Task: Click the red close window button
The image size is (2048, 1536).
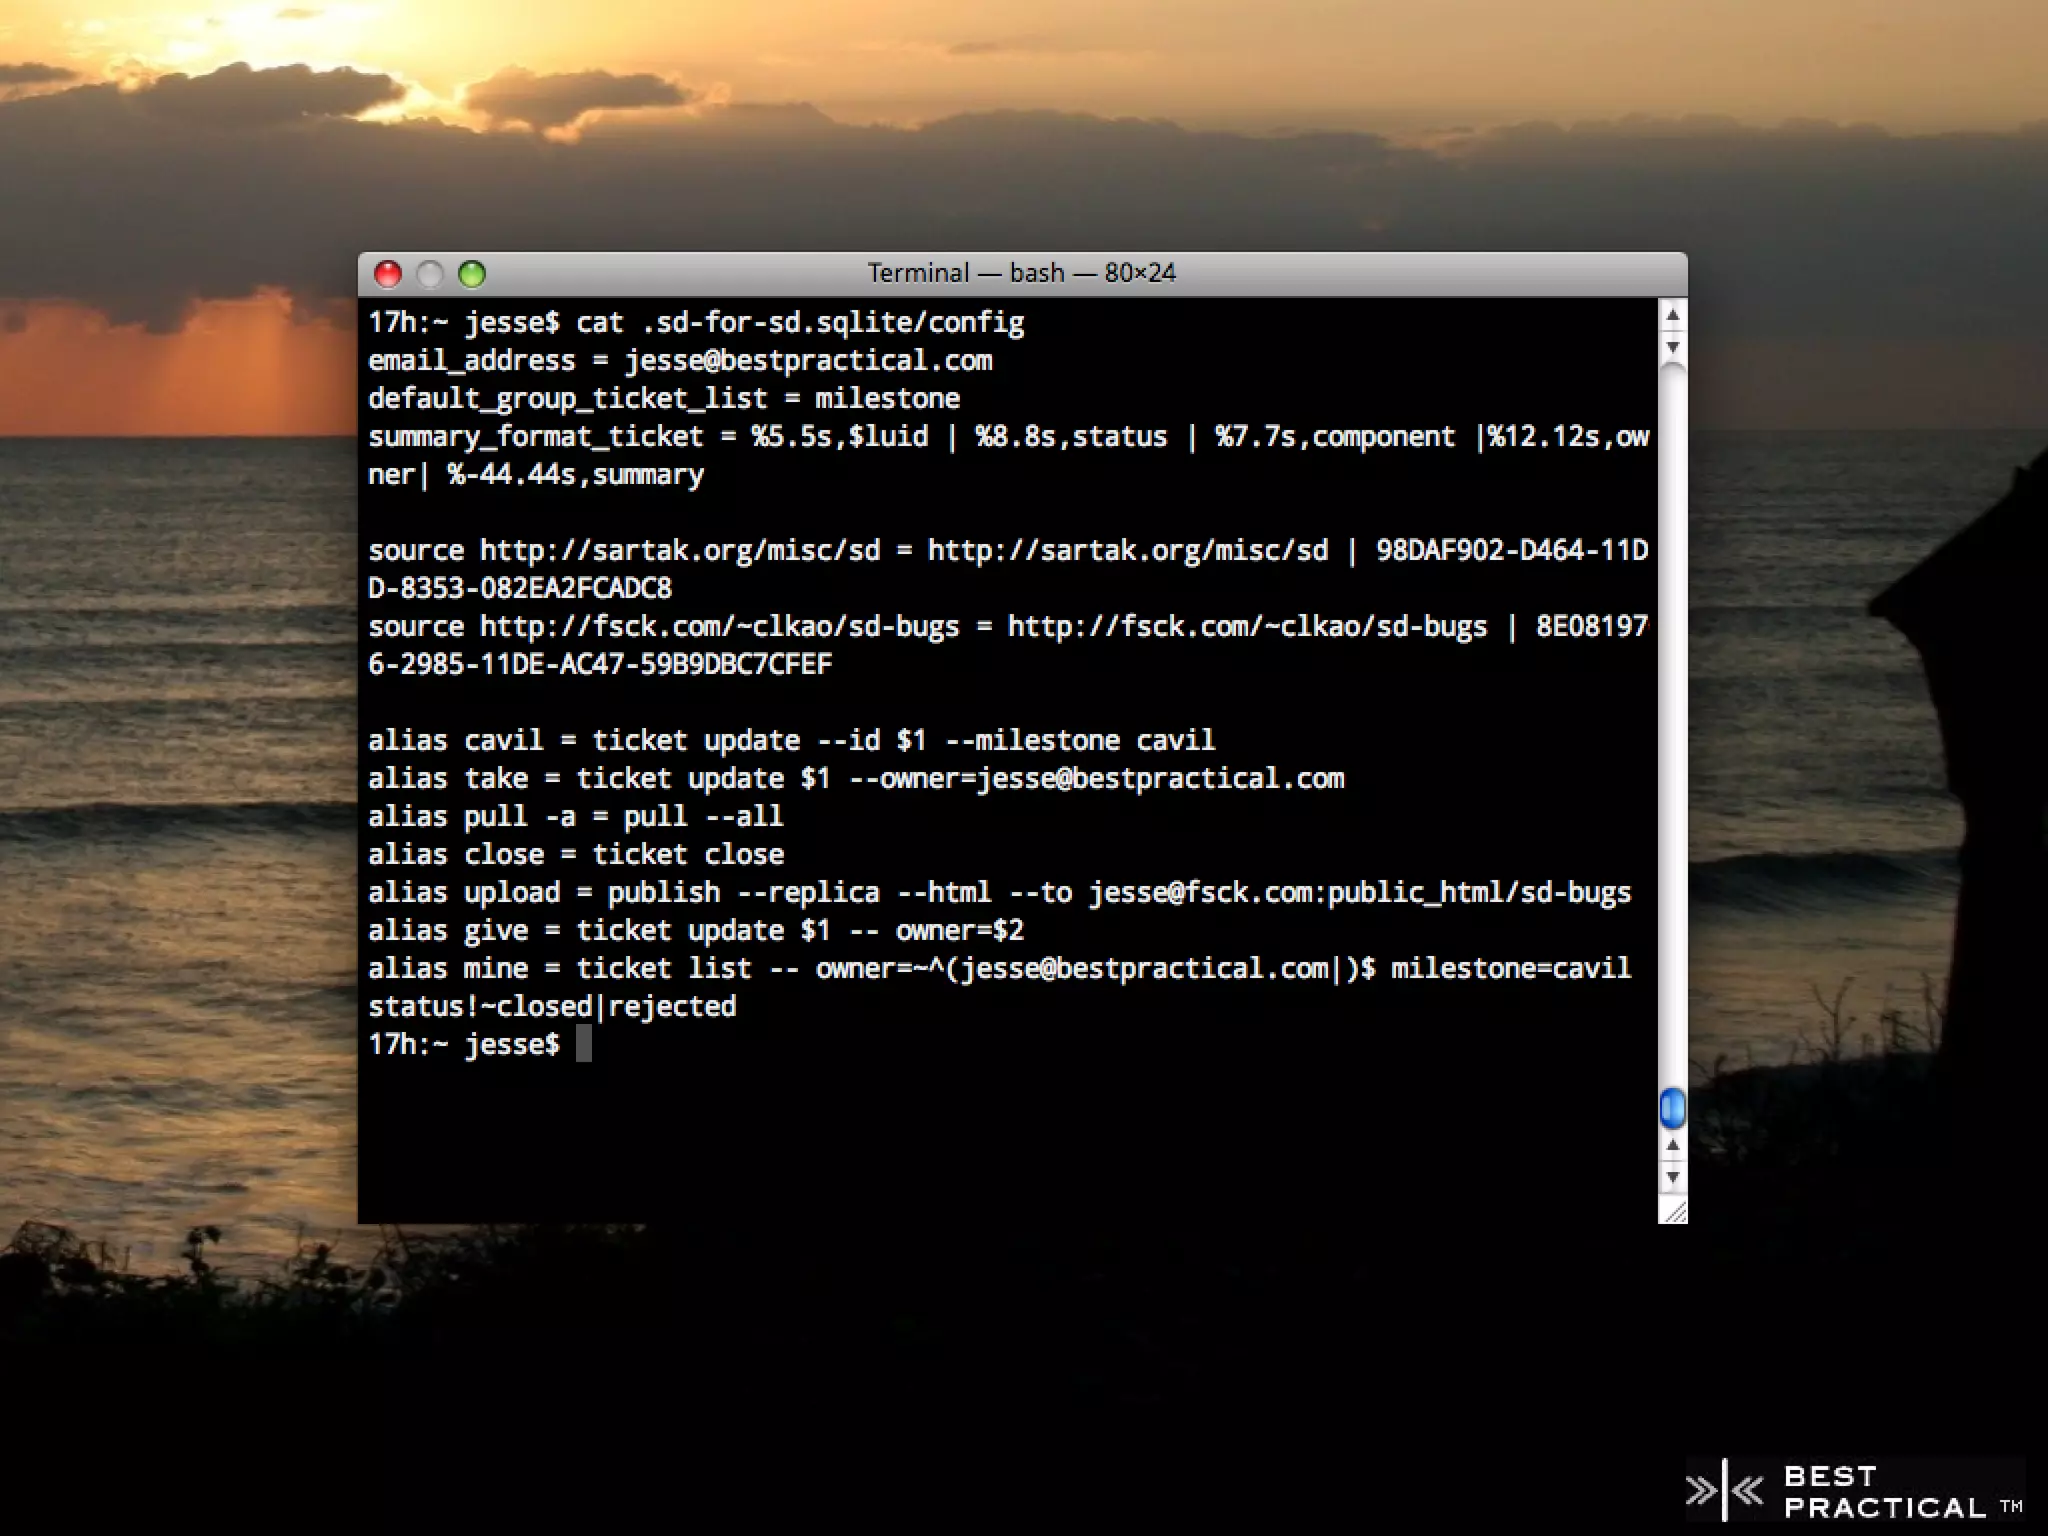Action: coord(388,274)
